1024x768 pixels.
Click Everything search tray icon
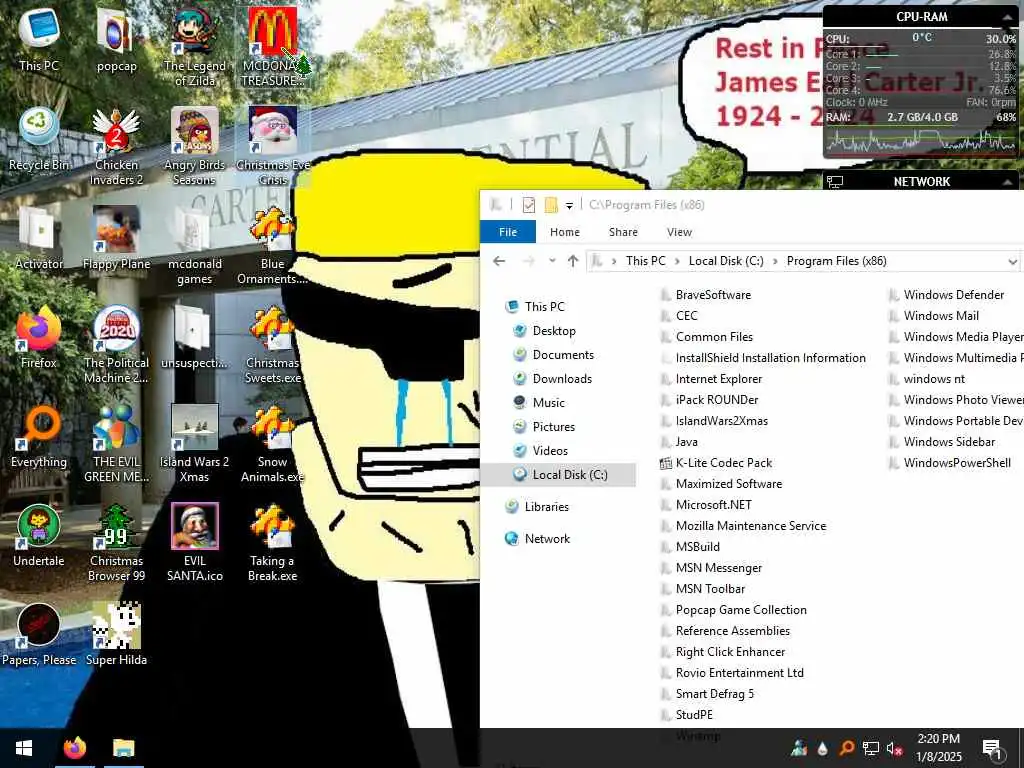coord(846,748)
